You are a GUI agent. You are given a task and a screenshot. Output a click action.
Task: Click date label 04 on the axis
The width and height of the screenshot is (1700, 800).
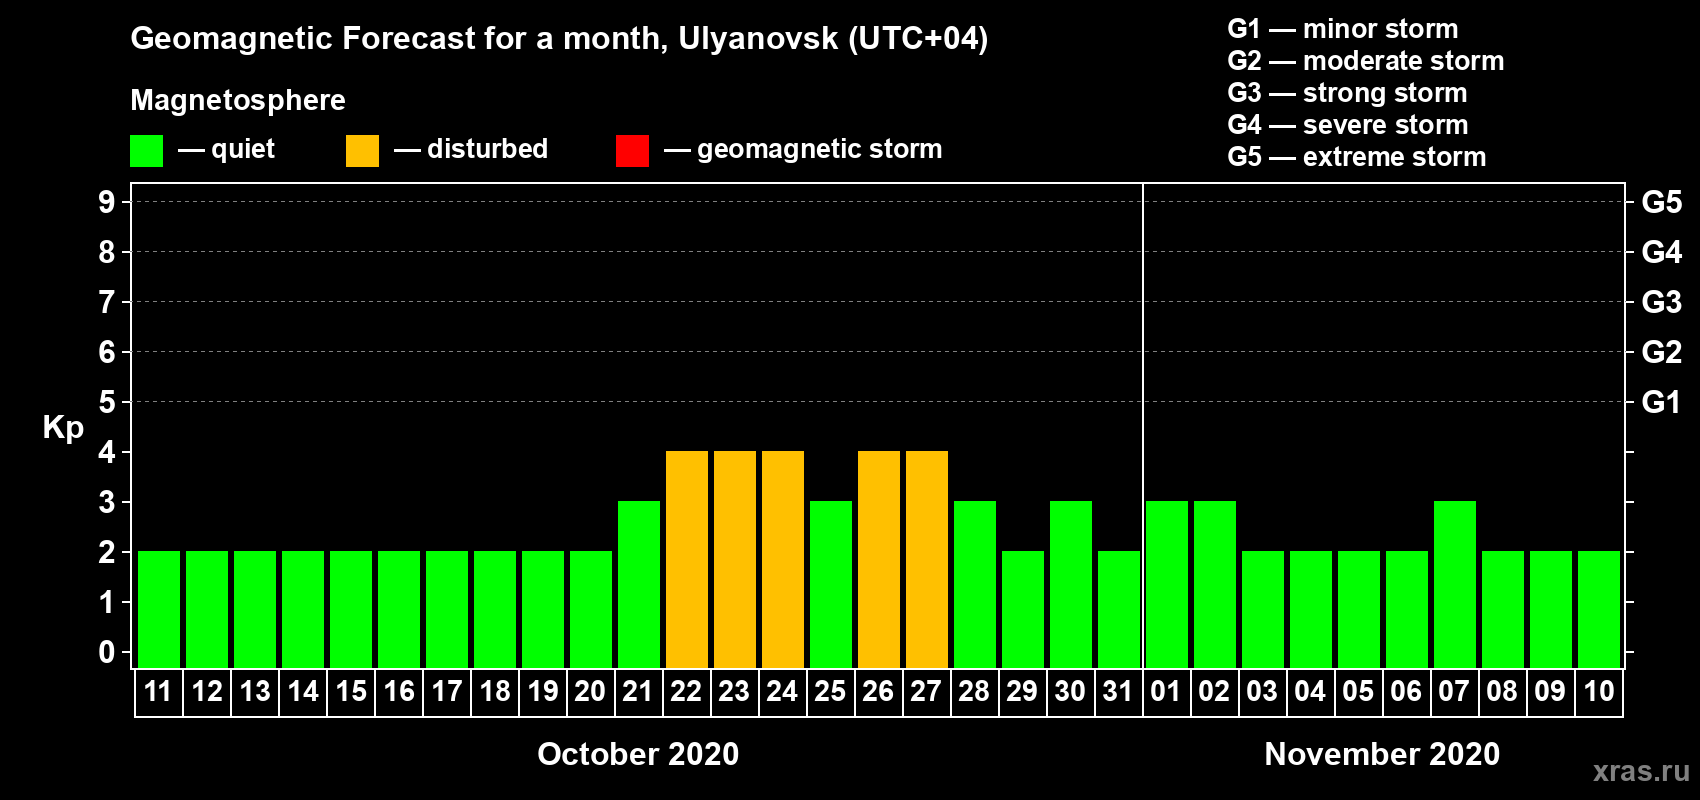pyautogui.click(x=1310, y=691)
